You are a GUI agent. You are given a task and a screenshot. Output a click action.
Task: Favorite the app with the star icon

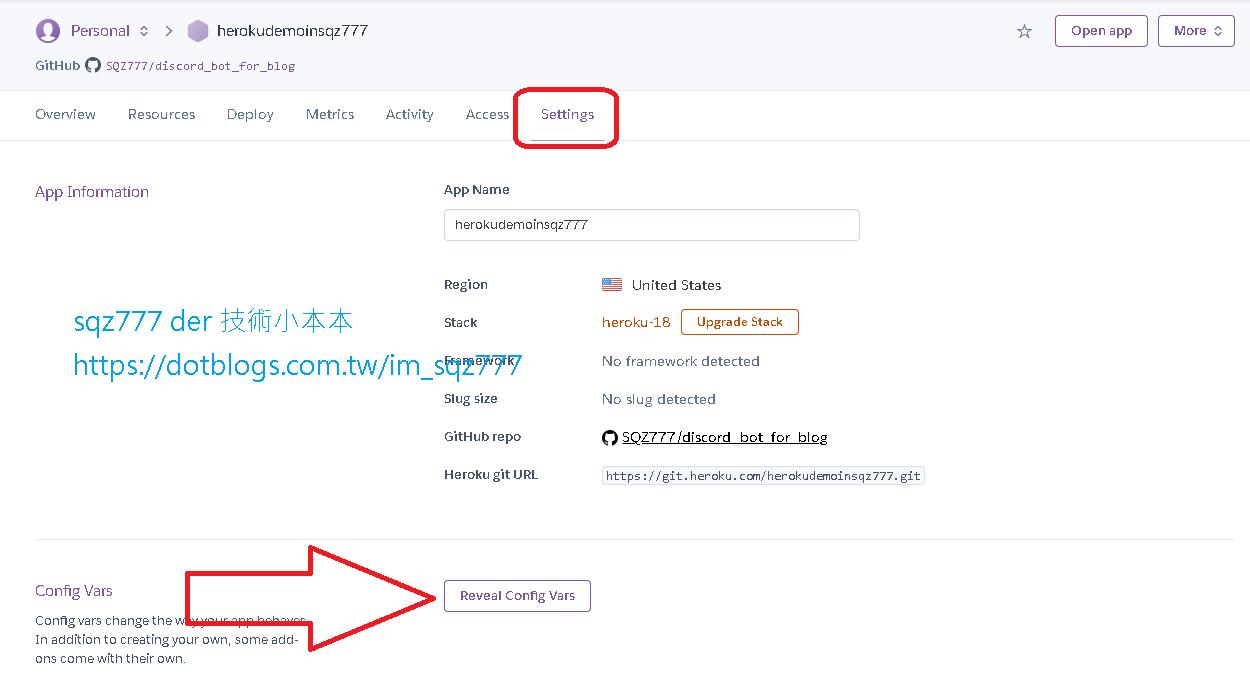[x=1024, y=31]
